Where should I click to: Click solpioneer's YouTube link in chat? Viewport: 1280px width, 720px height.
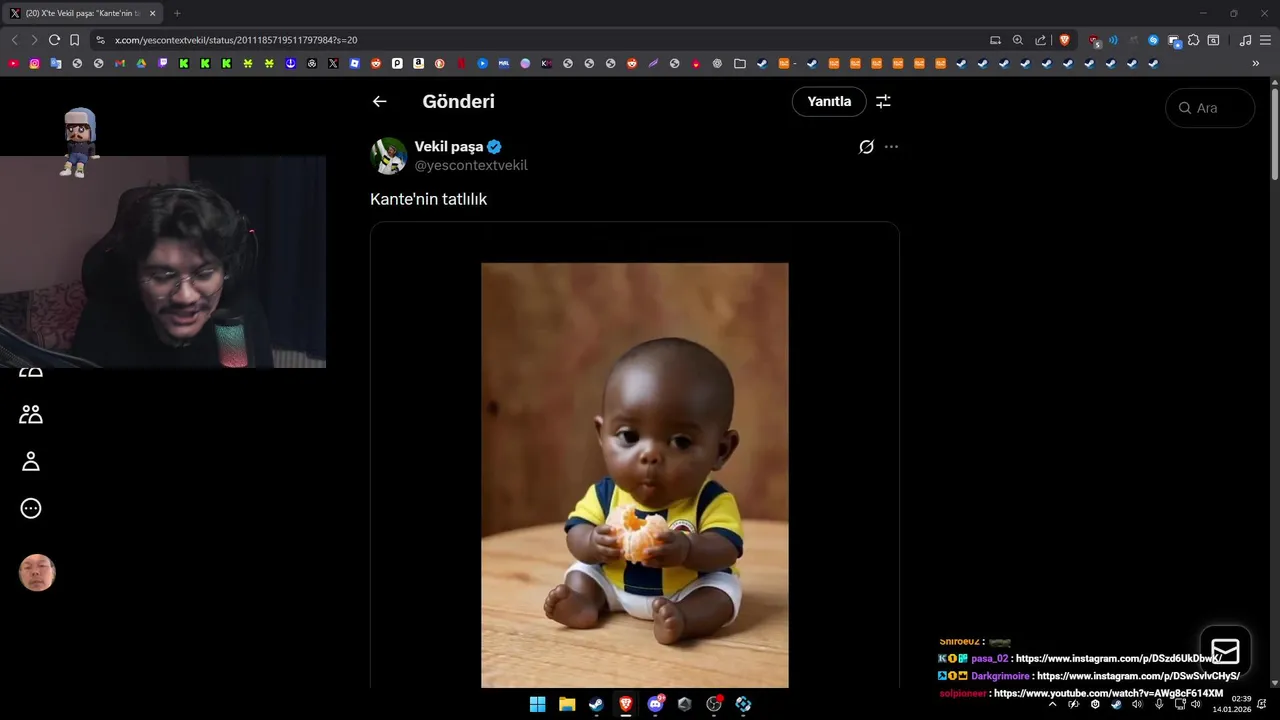(1108, 693)
